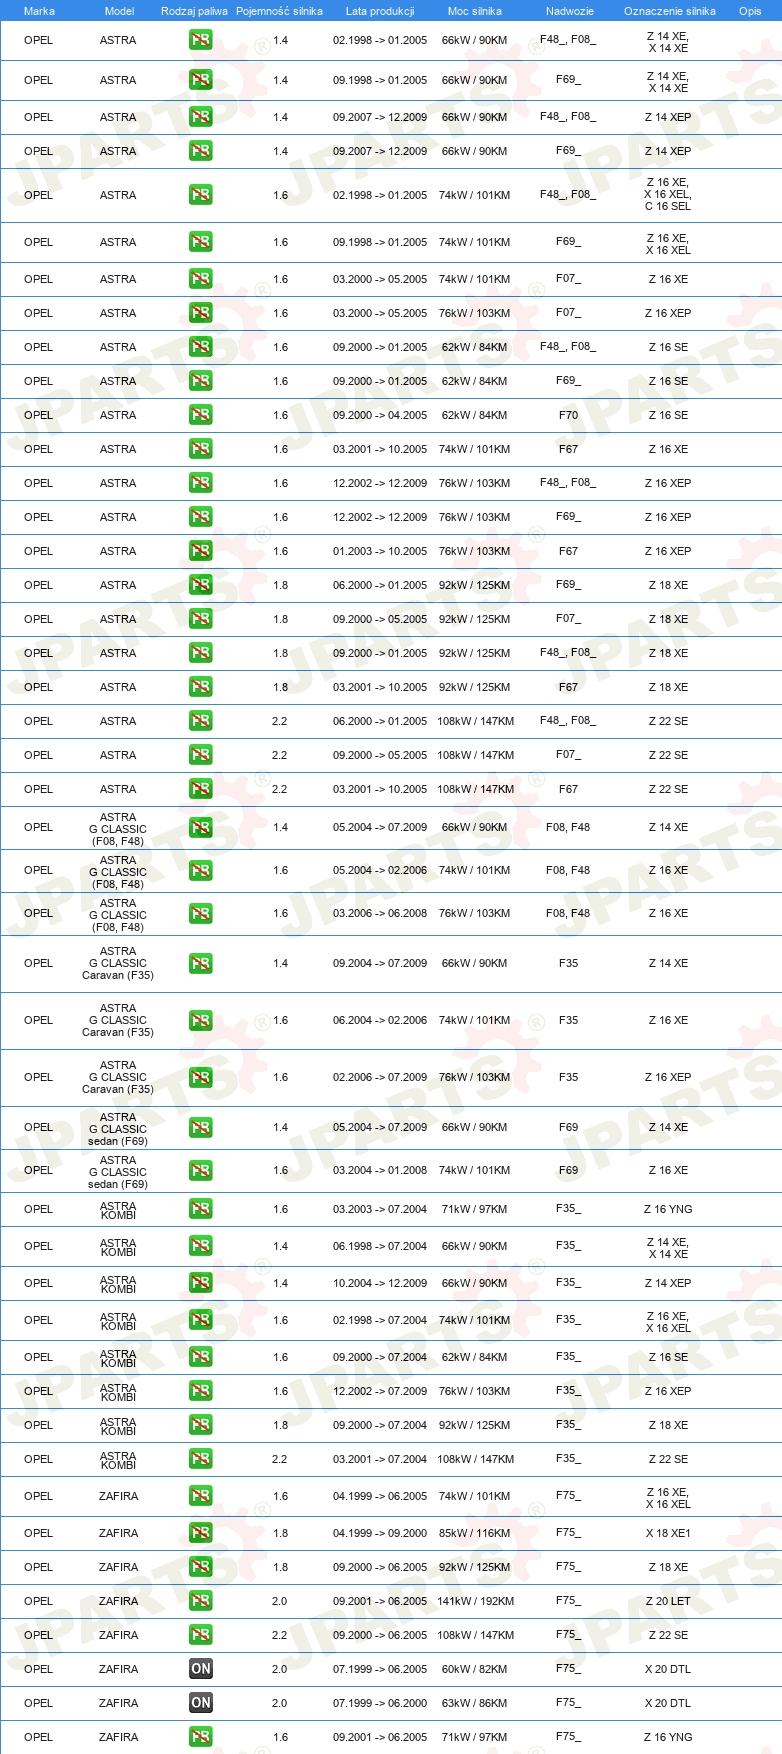The width and height of the screenshot is (782, 1754).
Task: Click petrol icon for G Classic Caravan 1.4
Action: (201, 964)
